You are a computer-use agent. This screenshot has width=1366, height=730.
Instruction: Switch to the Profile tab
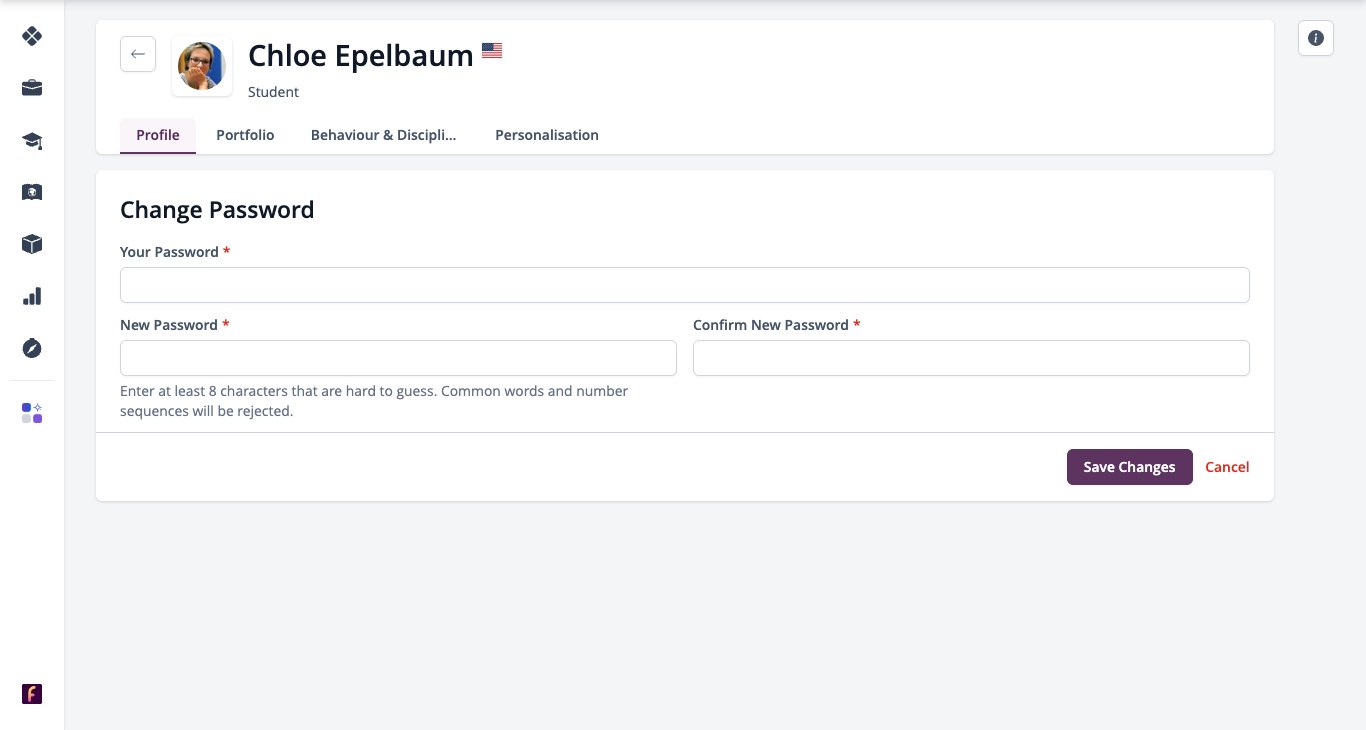pyautogui.click(x=158, y=135)
